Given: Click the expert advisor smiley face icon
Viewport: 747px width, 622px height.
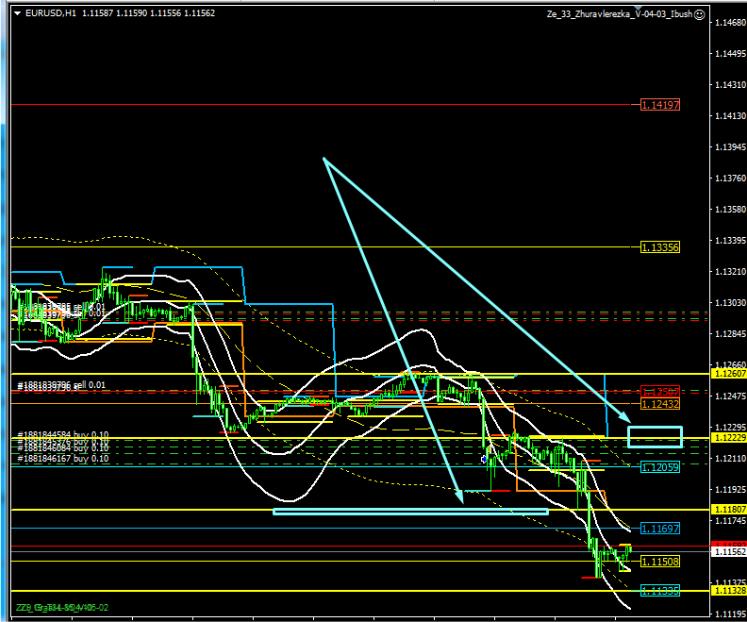Looking at the screenshot, I should (699, 13).
